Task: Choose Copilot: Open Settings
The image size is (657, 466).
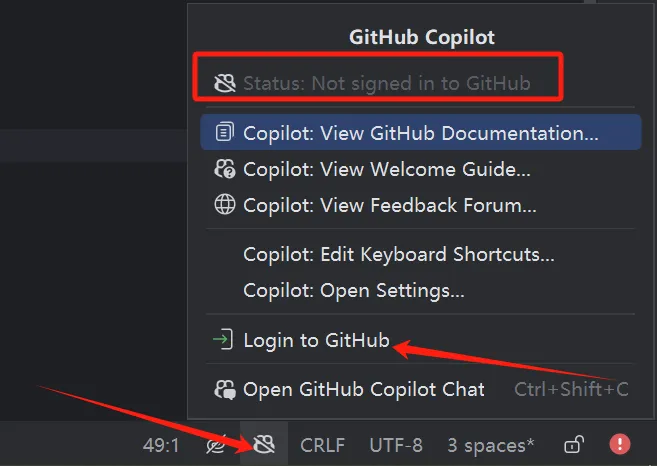Action: pos(353,291)
